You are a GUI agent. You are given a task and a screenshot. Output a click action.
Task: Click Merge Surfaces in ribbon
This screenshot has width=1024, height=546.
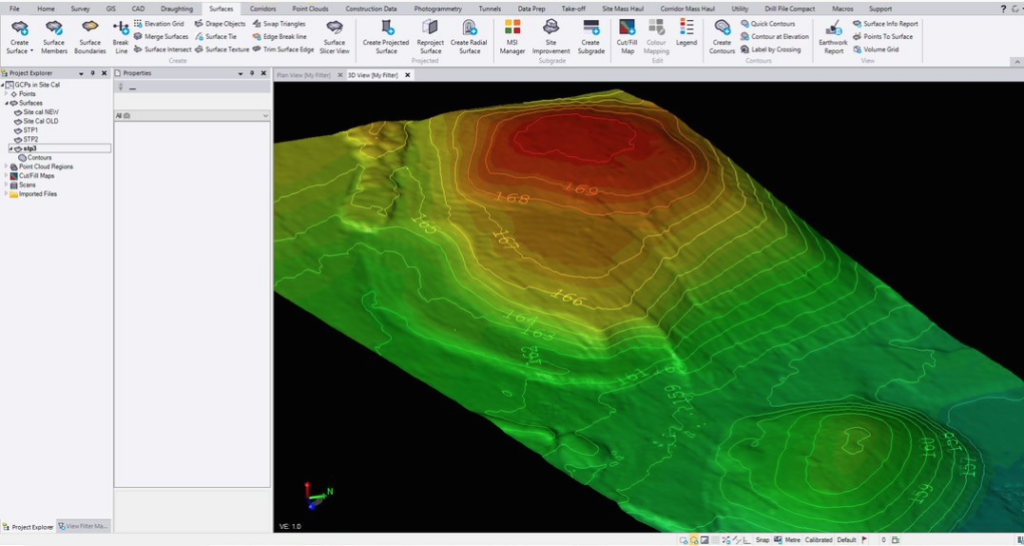(161, 37)
